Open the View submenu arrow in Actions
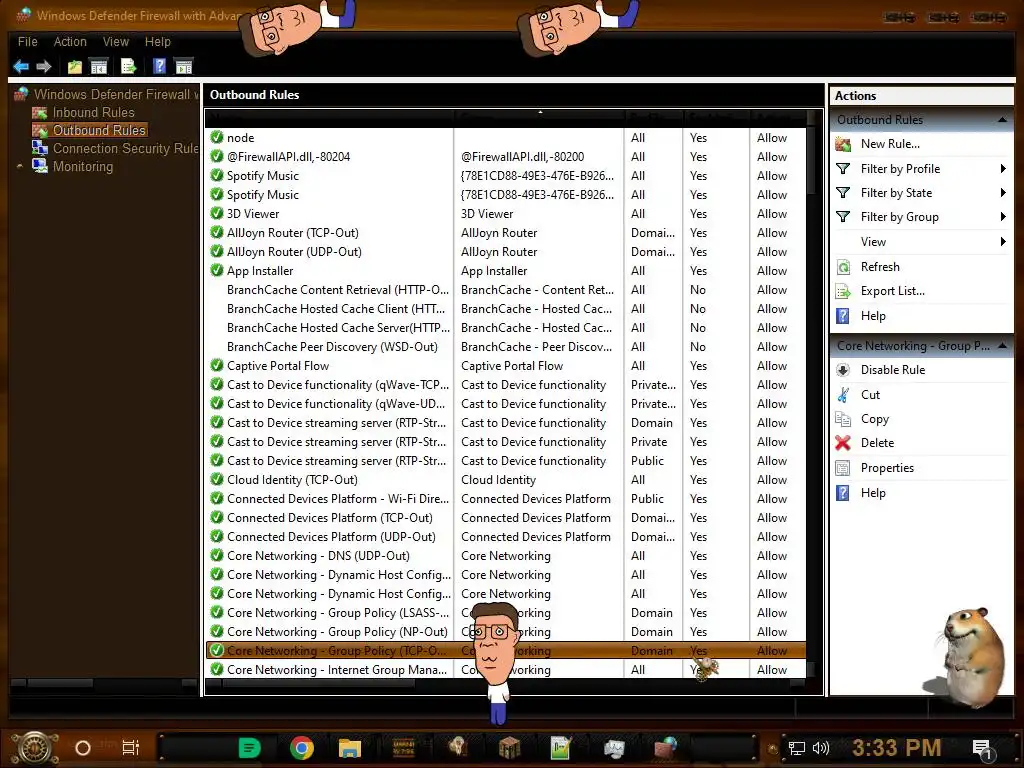The height and width of the screenshot is (768, 1024). coord(1003,242)
